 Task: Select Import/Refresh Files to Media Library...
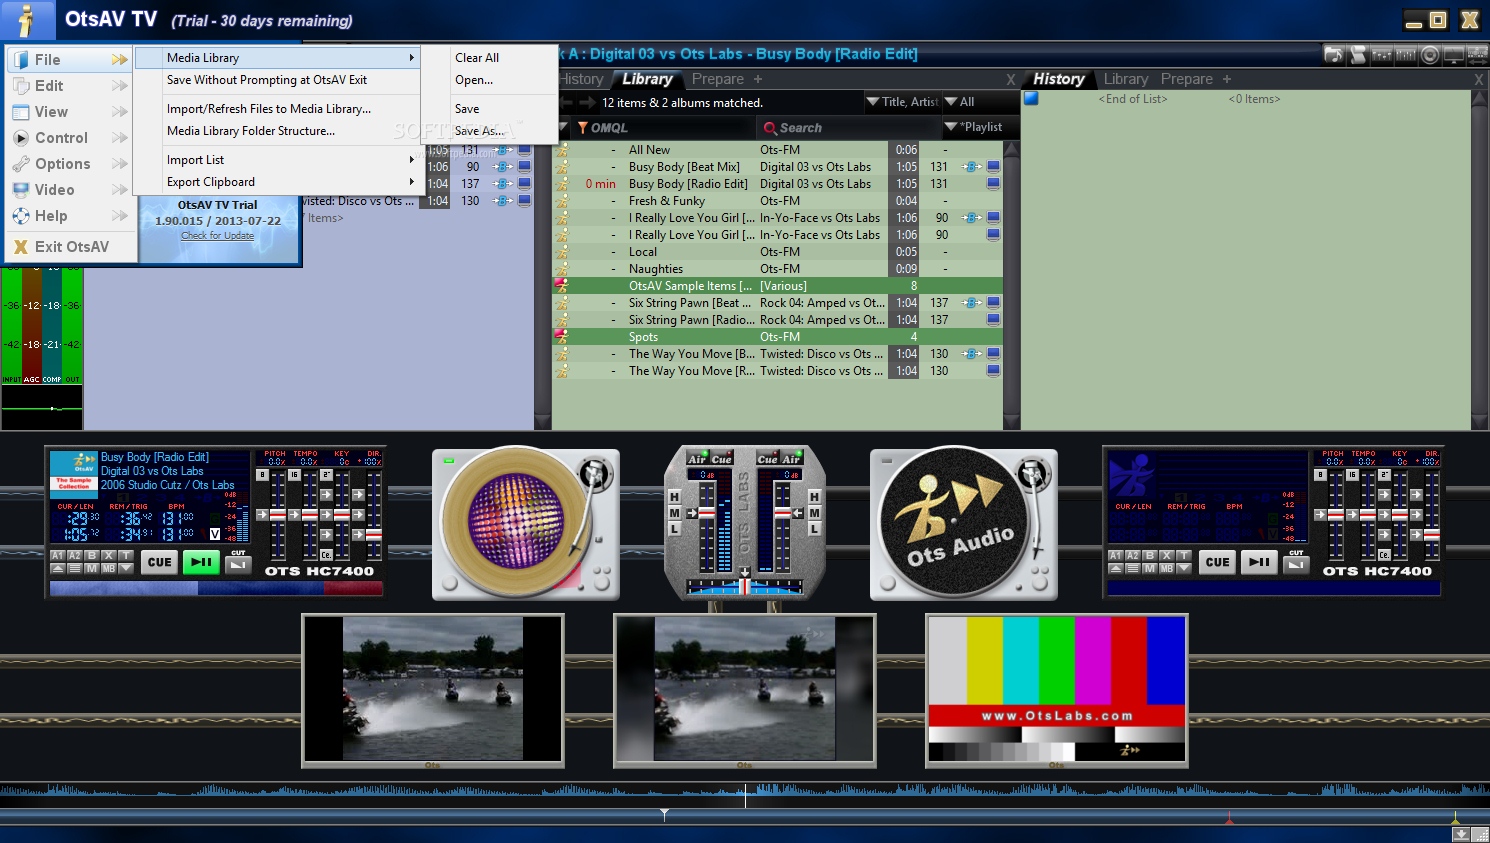pos(269,109)
